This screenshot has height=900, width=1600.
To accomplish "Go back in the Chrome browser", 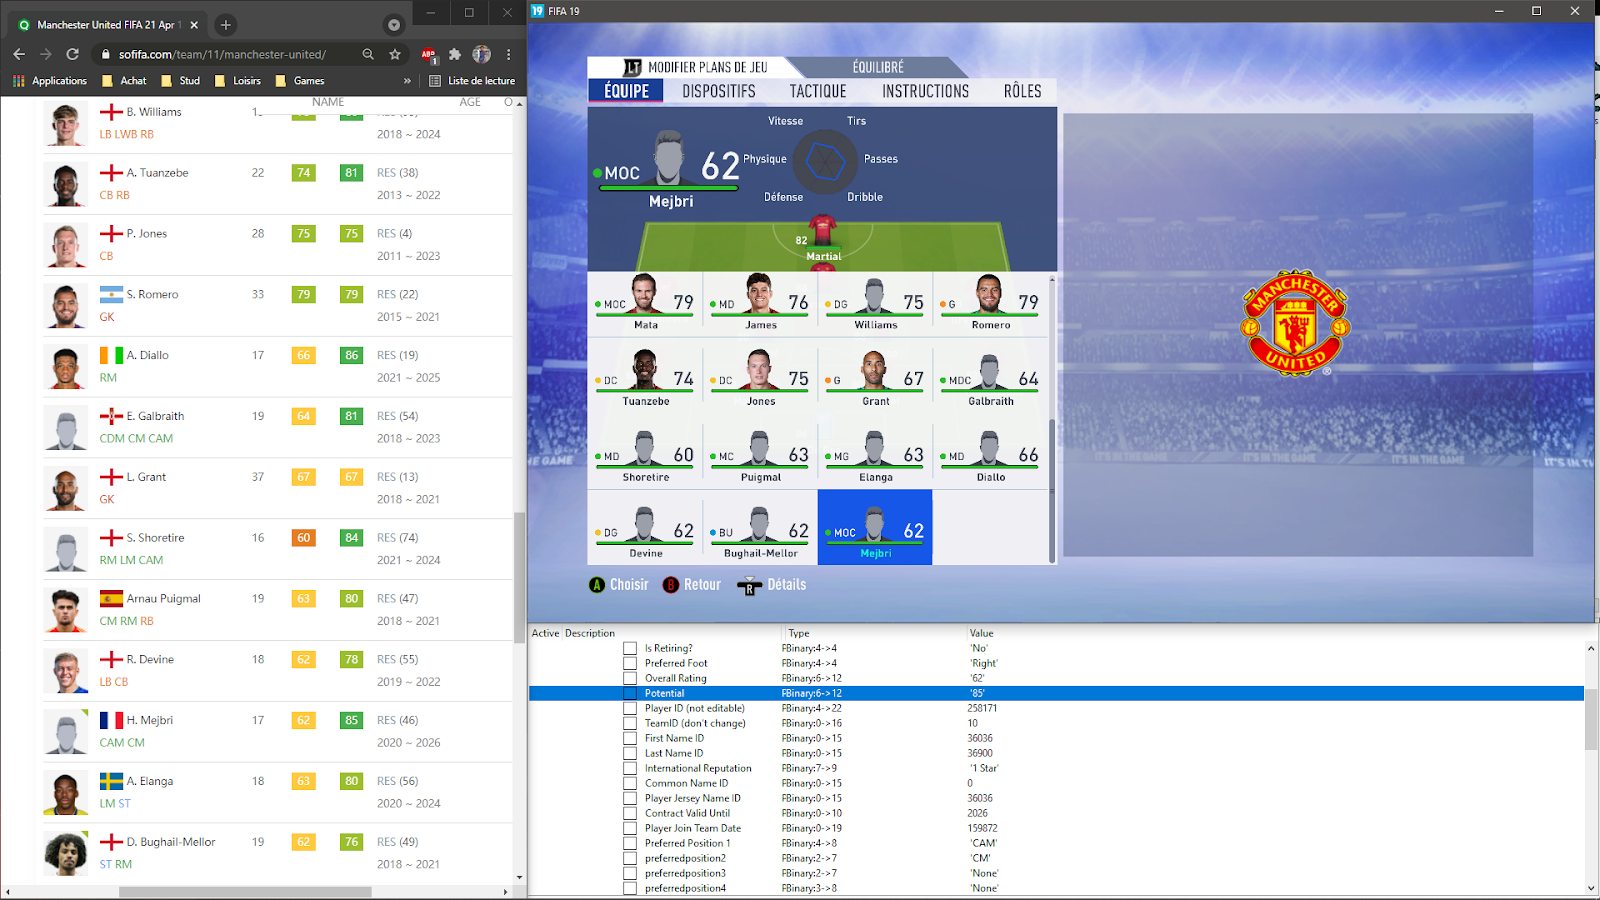I will (x=19, y=54).
